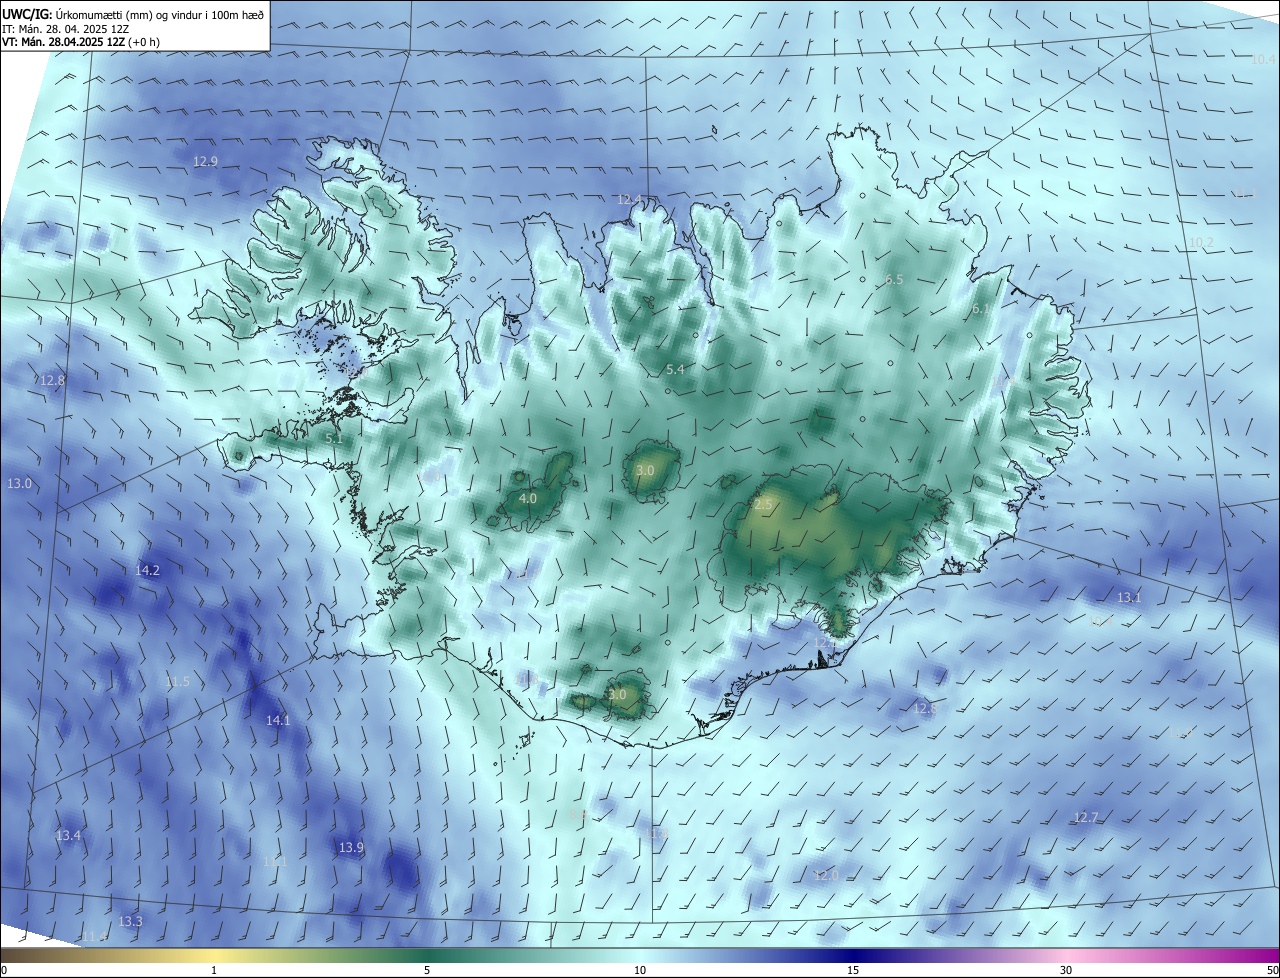1280x978 pixels.
Task: Click the 12.0 value south of Iceland
Action: [x=826, y=875]
